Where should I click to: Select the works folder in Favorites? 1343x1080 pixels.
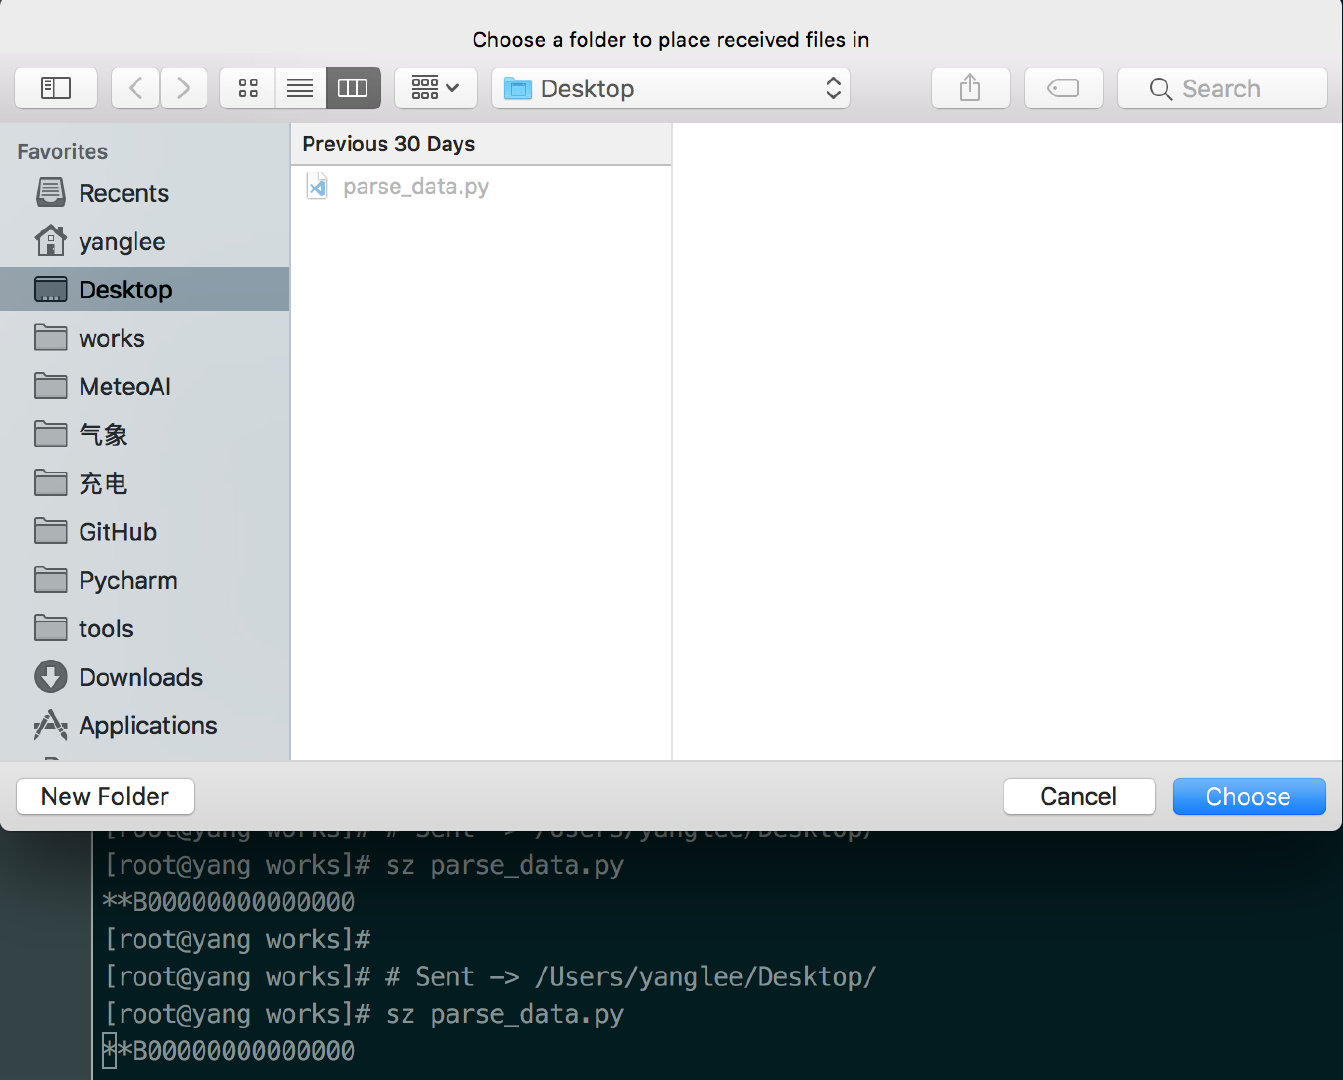click(x=111, y=339)
